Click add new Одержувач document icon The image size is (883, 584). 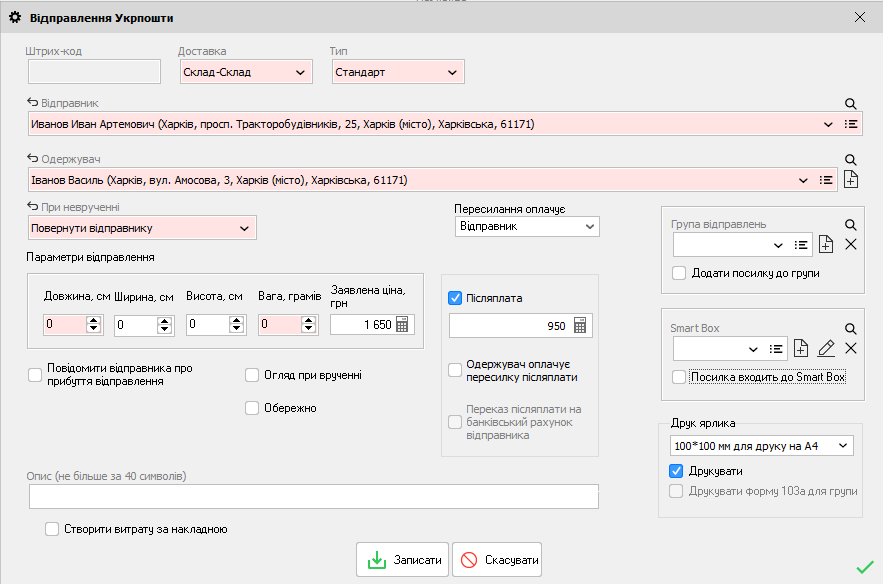[851, 180]
